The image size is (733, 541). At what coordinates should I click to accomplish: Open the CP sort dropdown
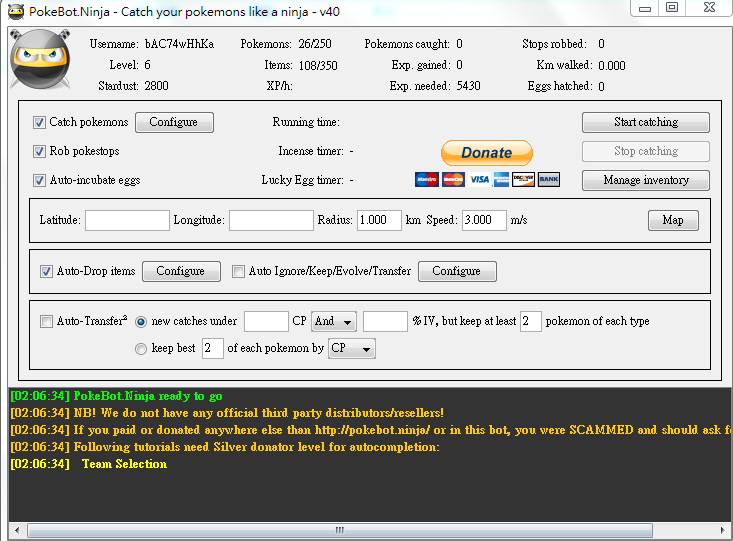coord(352,349)
